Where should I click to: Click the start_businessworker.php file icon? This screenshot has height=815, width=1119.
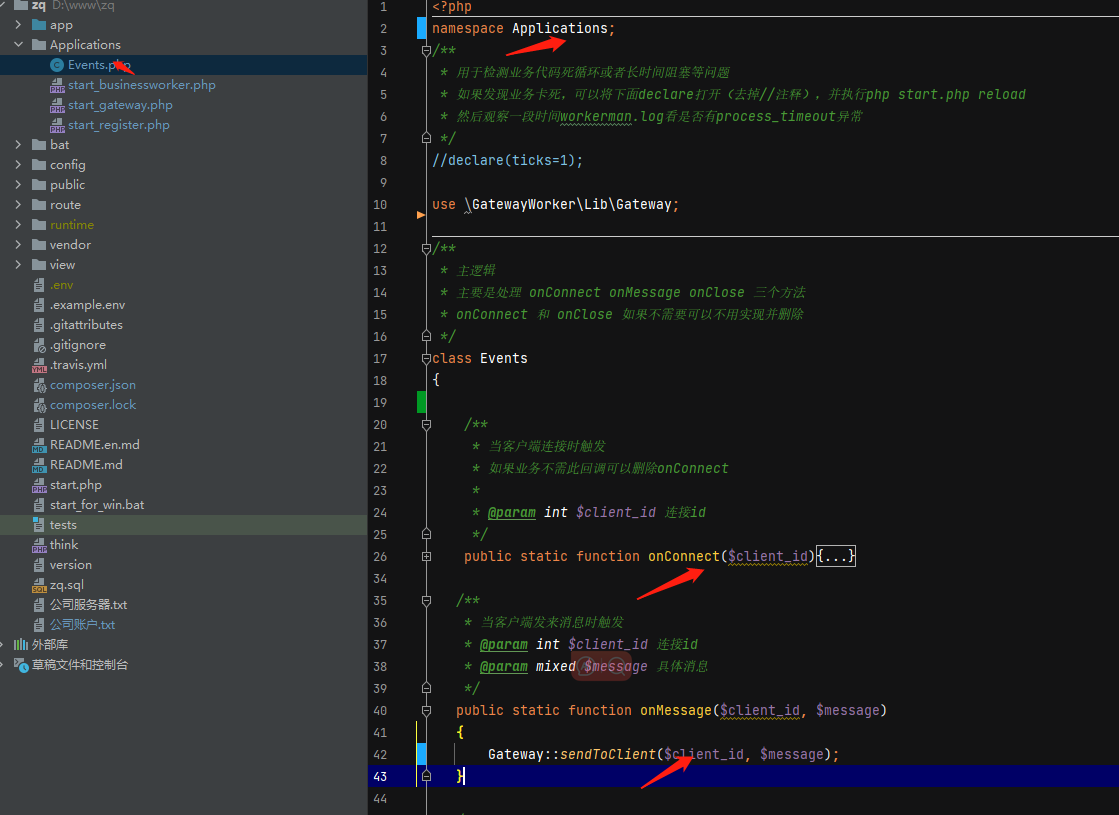point(57,86)
